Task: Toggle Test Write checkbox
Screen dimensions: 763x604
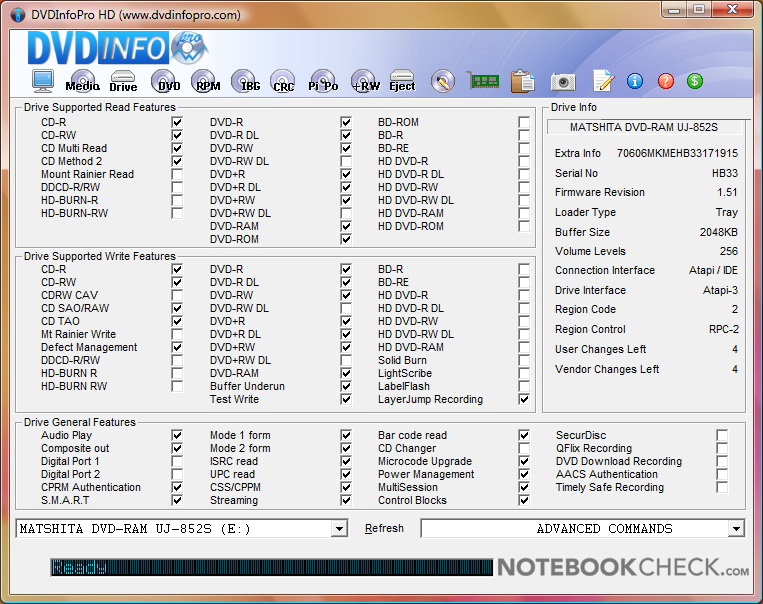Action: [346, 400]
